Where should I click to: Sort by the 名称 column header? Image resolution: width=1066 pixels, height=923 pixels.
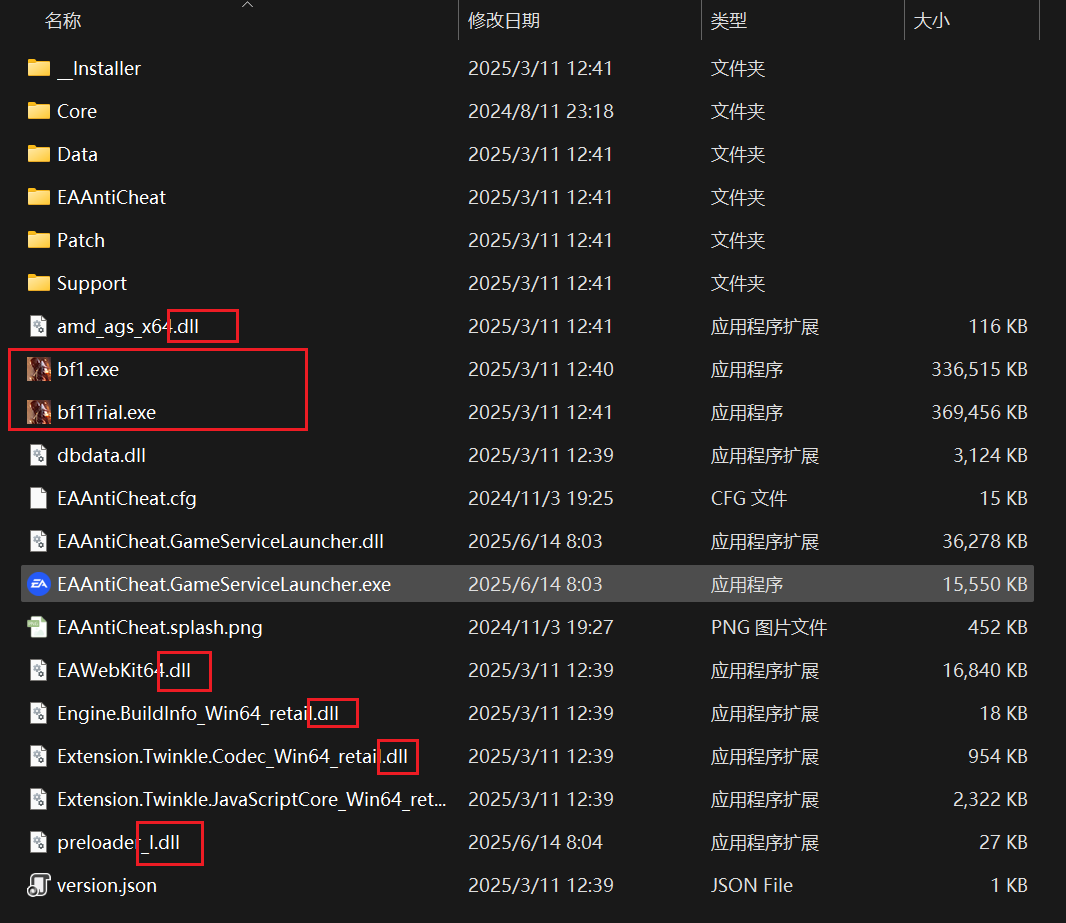pos(63,20)
